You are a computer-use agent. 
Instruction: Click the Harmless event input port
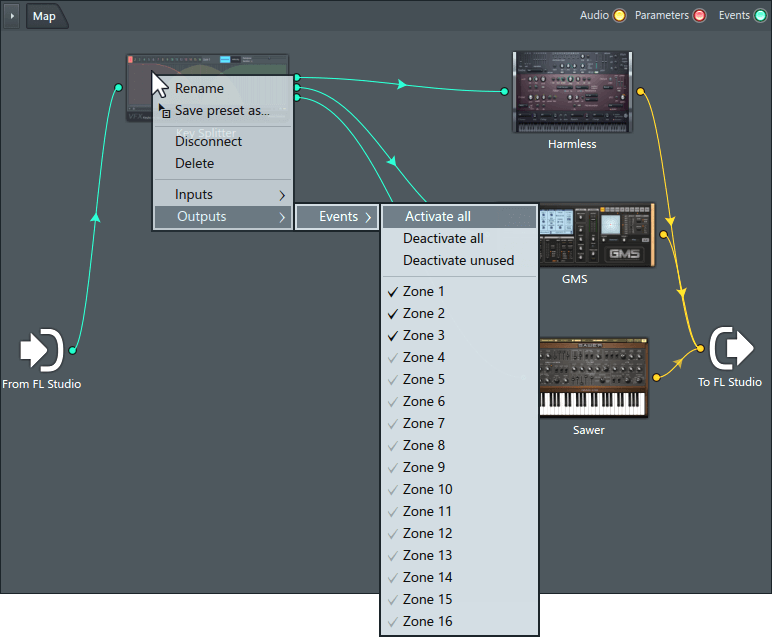[504, 91]
